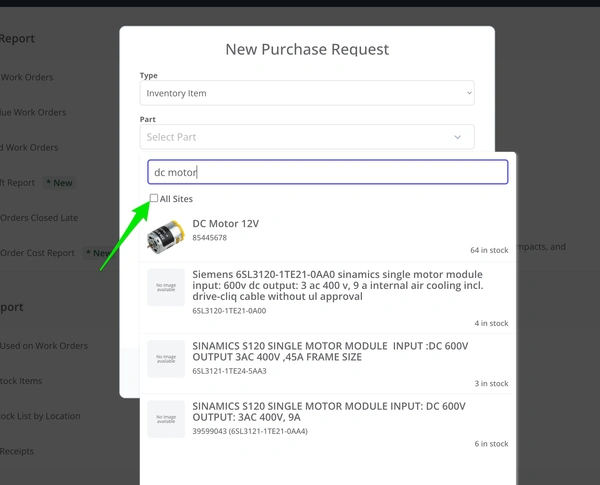
Task: Click the 64 in stock label
Action: point(489,250)
